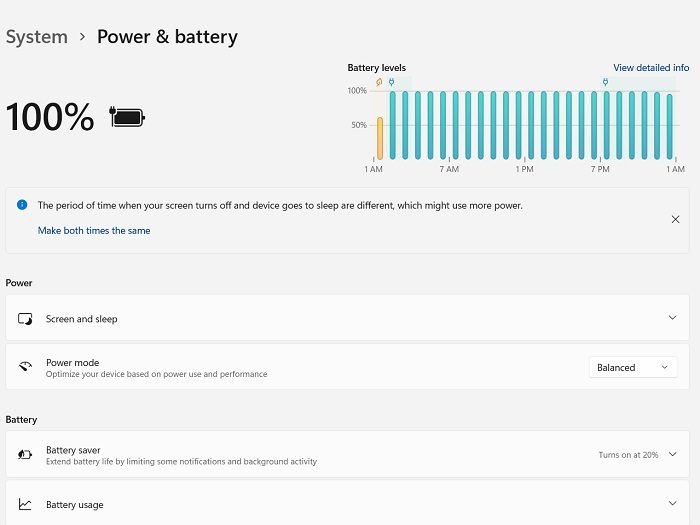Click the Battery saver leaf icon

pyautogui.click(x=25, y=454)
